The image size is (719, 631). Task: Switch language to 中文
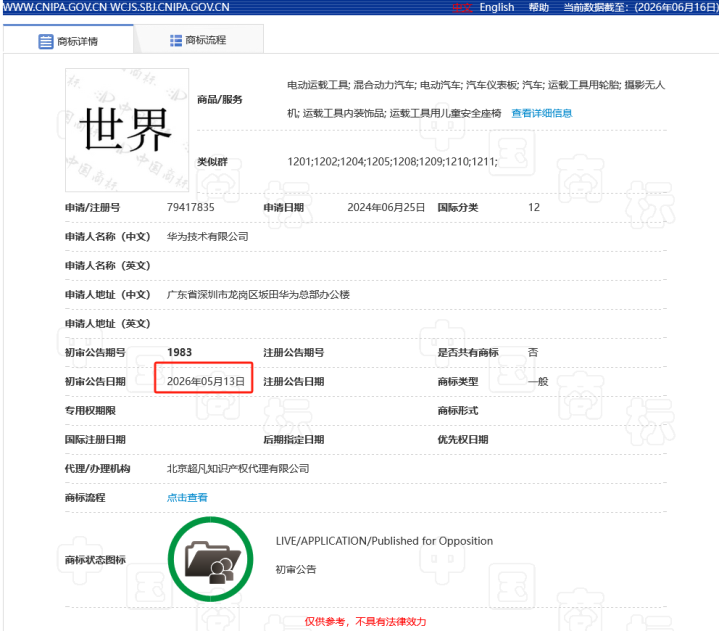[462, 7]
